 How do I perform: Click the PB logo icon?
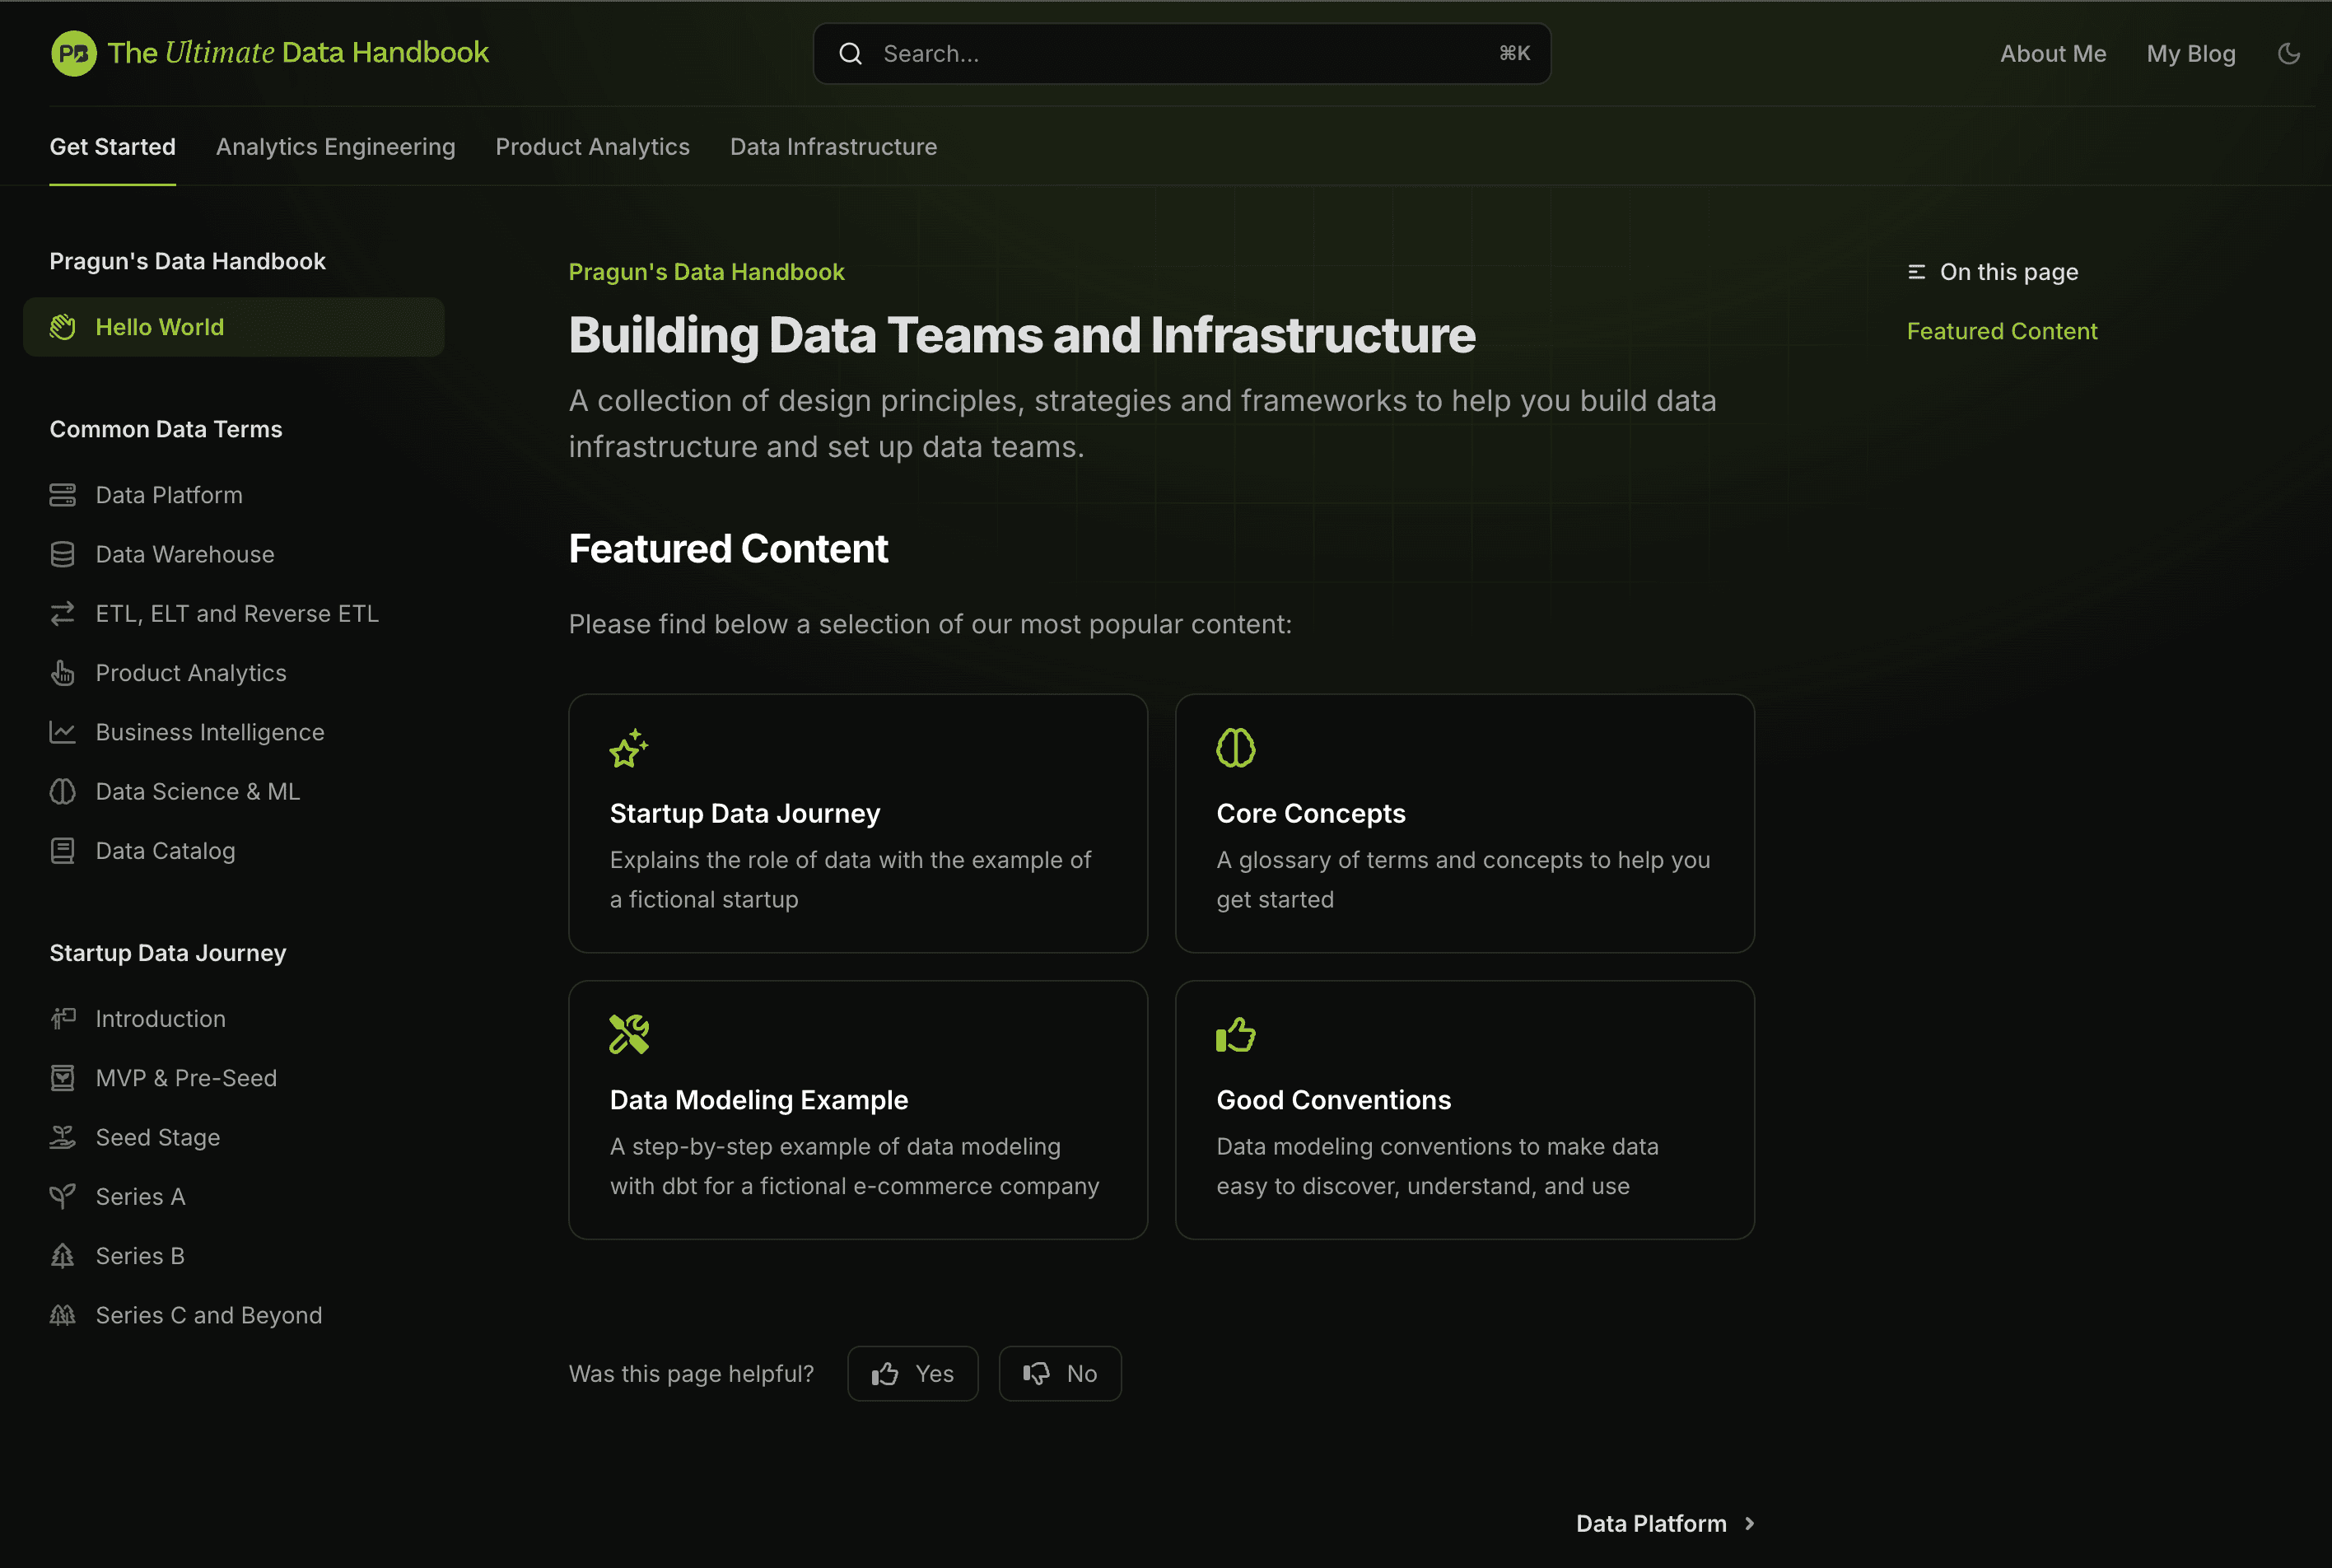pyautogui.click(x=73, y=53)
